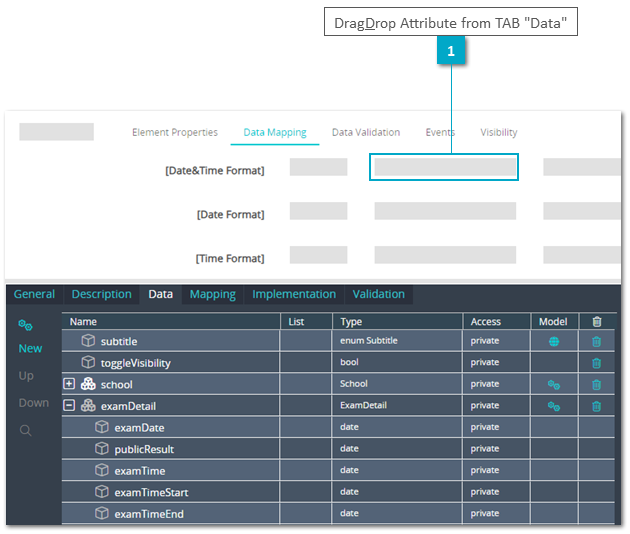Click the first Date Format field
This screenshot has height=534, width=630.
(318, 211)
